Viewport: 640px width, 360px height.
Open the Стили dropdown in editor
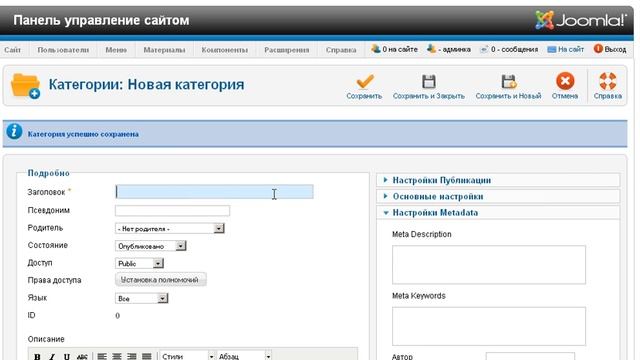click(x=187, y=356)
